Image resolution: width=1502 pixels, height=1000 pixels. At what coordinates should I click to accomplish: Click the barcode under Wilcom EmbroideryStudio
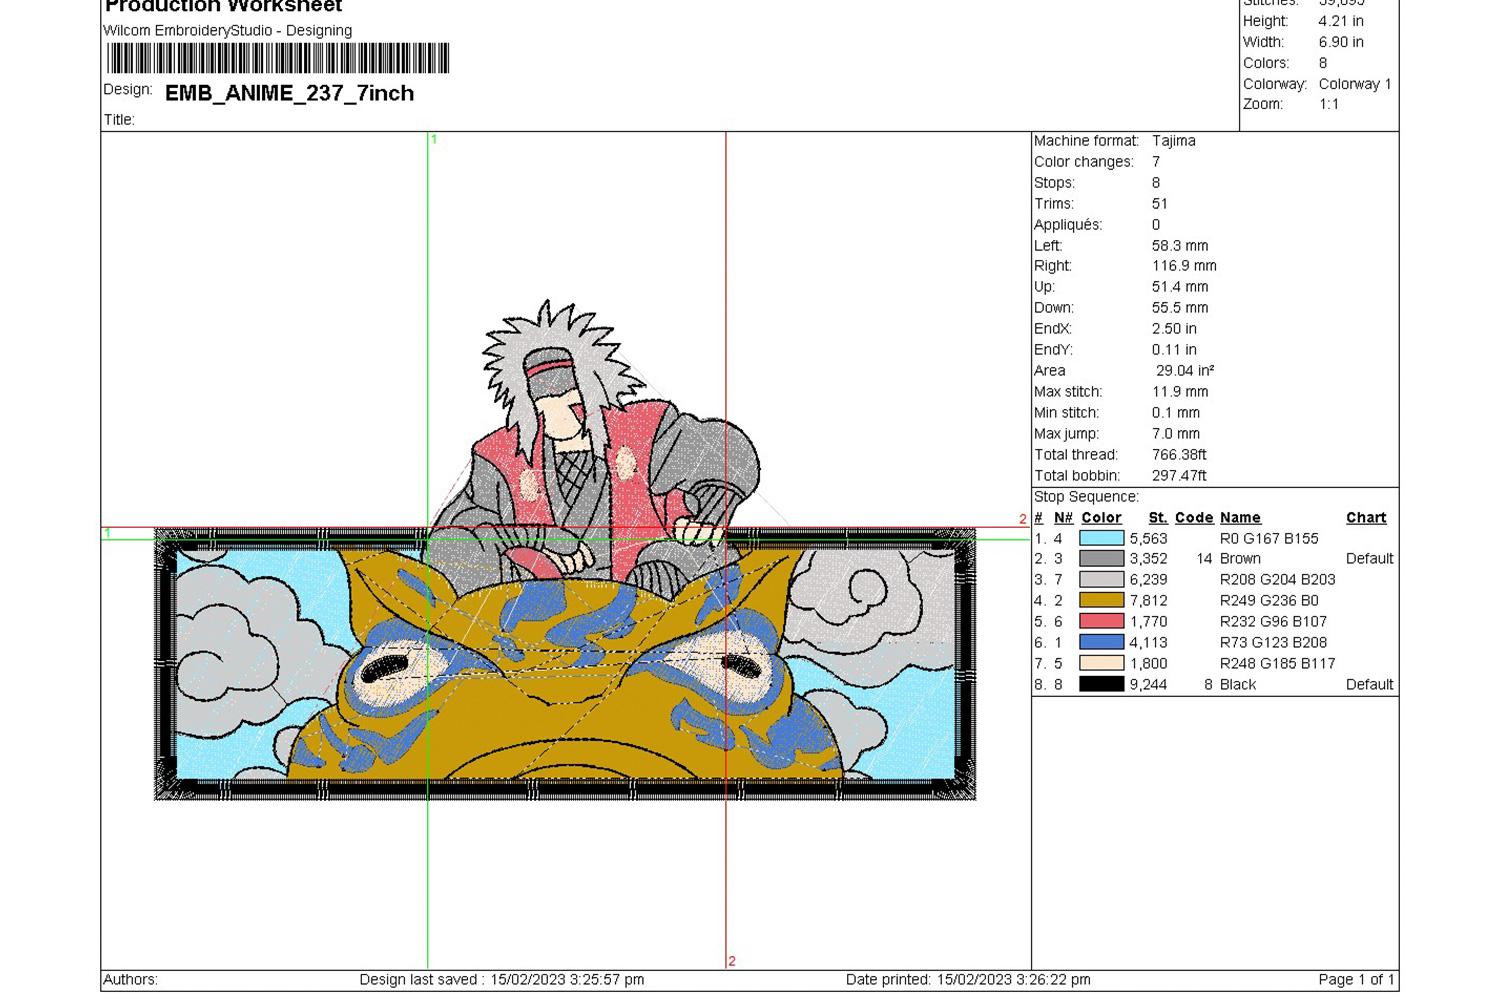(278, 59)
